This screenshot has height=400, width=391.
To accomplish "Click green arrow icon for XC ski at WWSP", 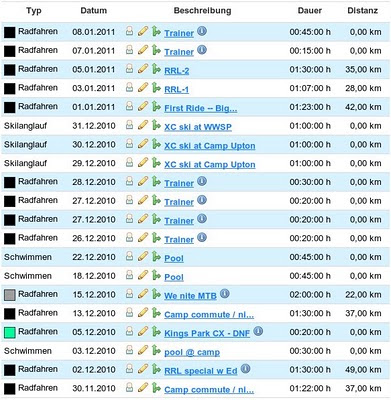I will [x=156, y=125].
